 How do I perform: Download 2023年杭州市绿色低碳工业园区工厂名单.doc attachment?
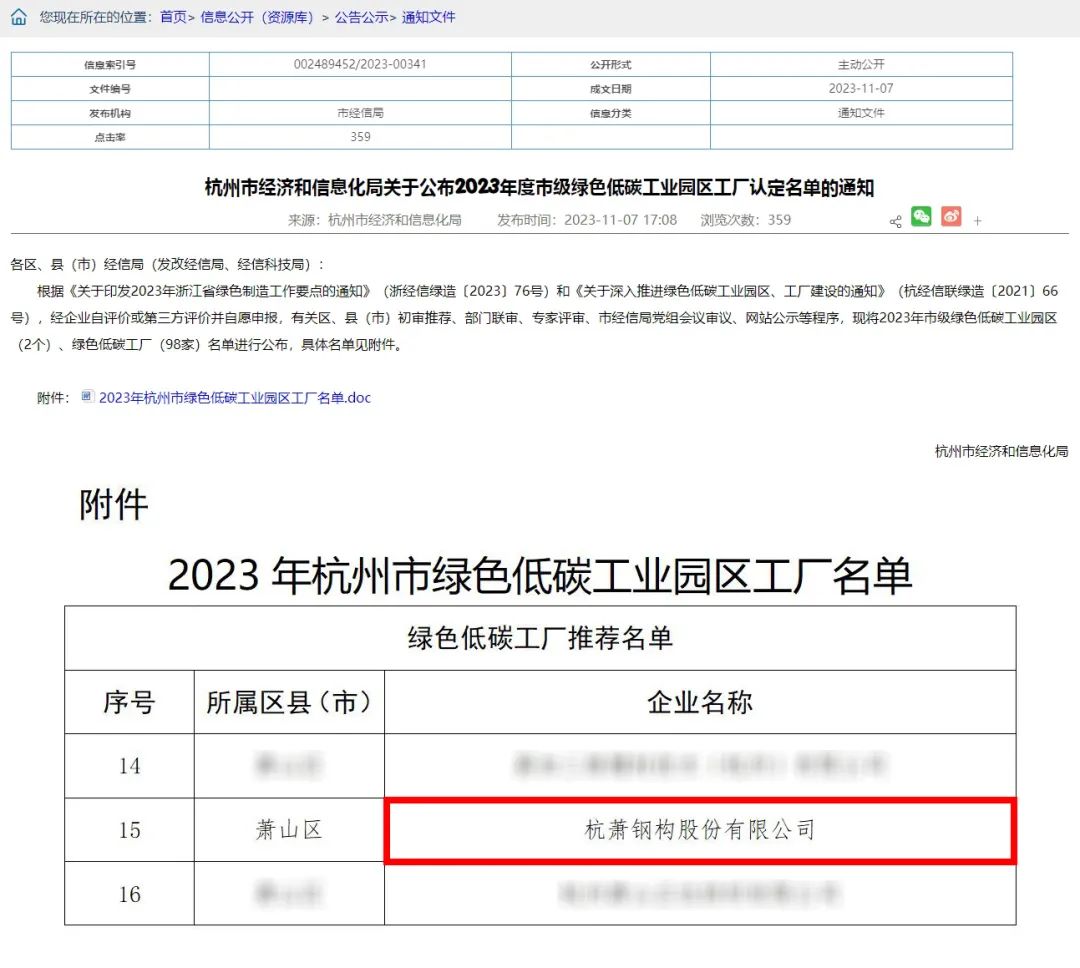click(235, 397)
